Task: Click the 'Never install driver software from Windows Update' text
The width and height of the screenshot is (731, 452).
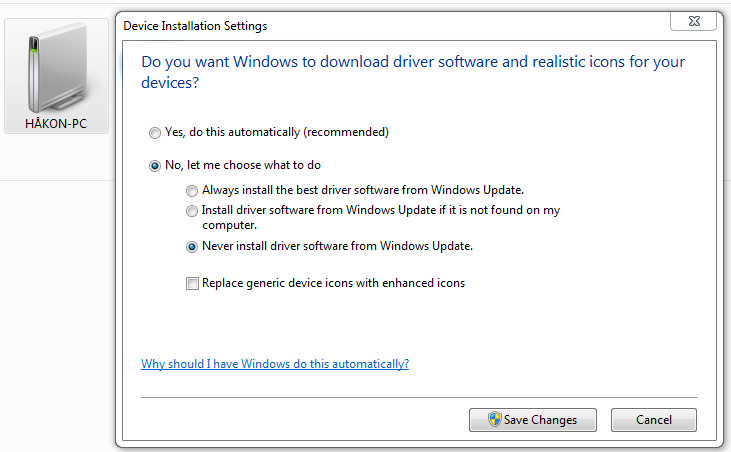Action: pyautogui.click(x=338, y=246)
